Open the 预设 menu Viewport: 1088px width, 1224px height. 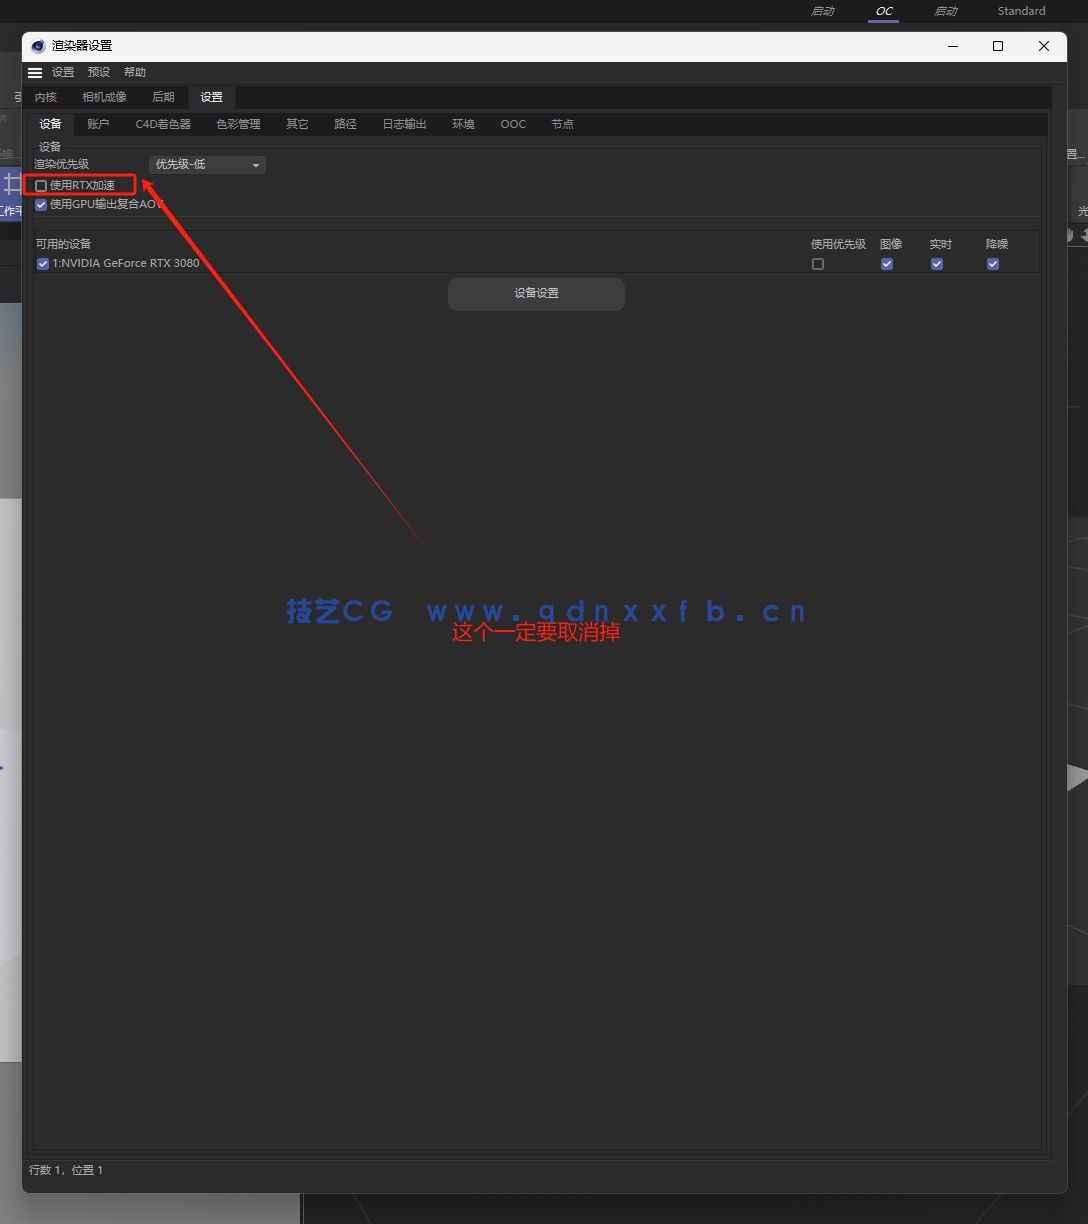pos(98,72)
